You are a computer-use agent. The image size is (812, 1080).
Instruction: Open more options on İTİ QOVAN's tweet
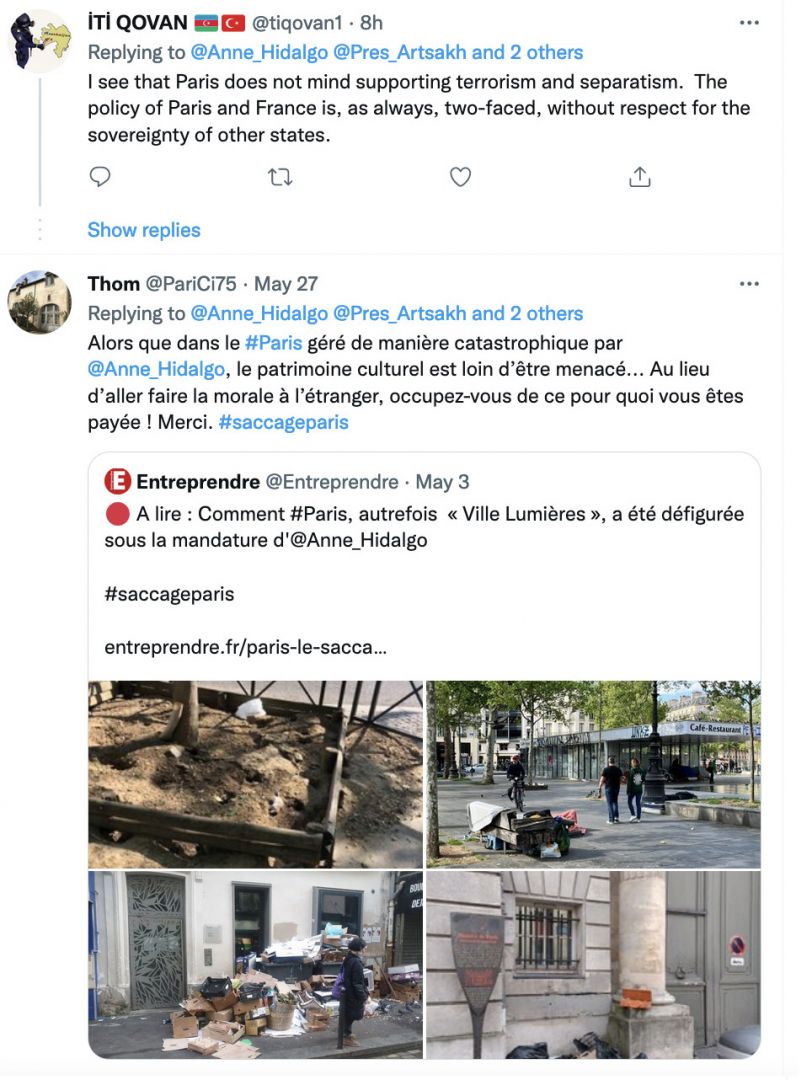[x=749, y=23]
